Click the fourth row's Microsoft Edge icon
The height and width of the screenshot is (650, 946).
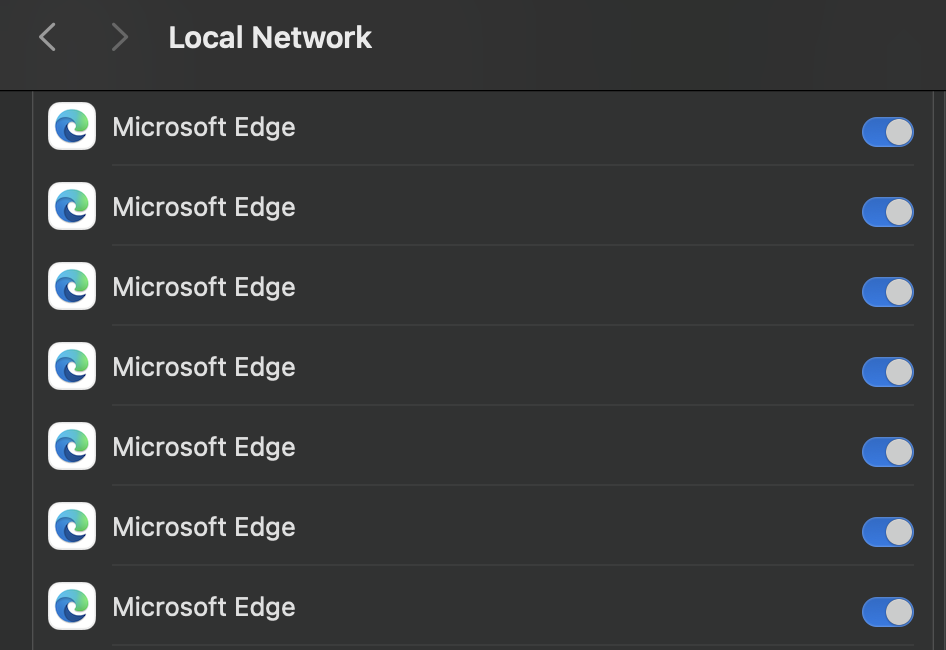pos(72,367)
